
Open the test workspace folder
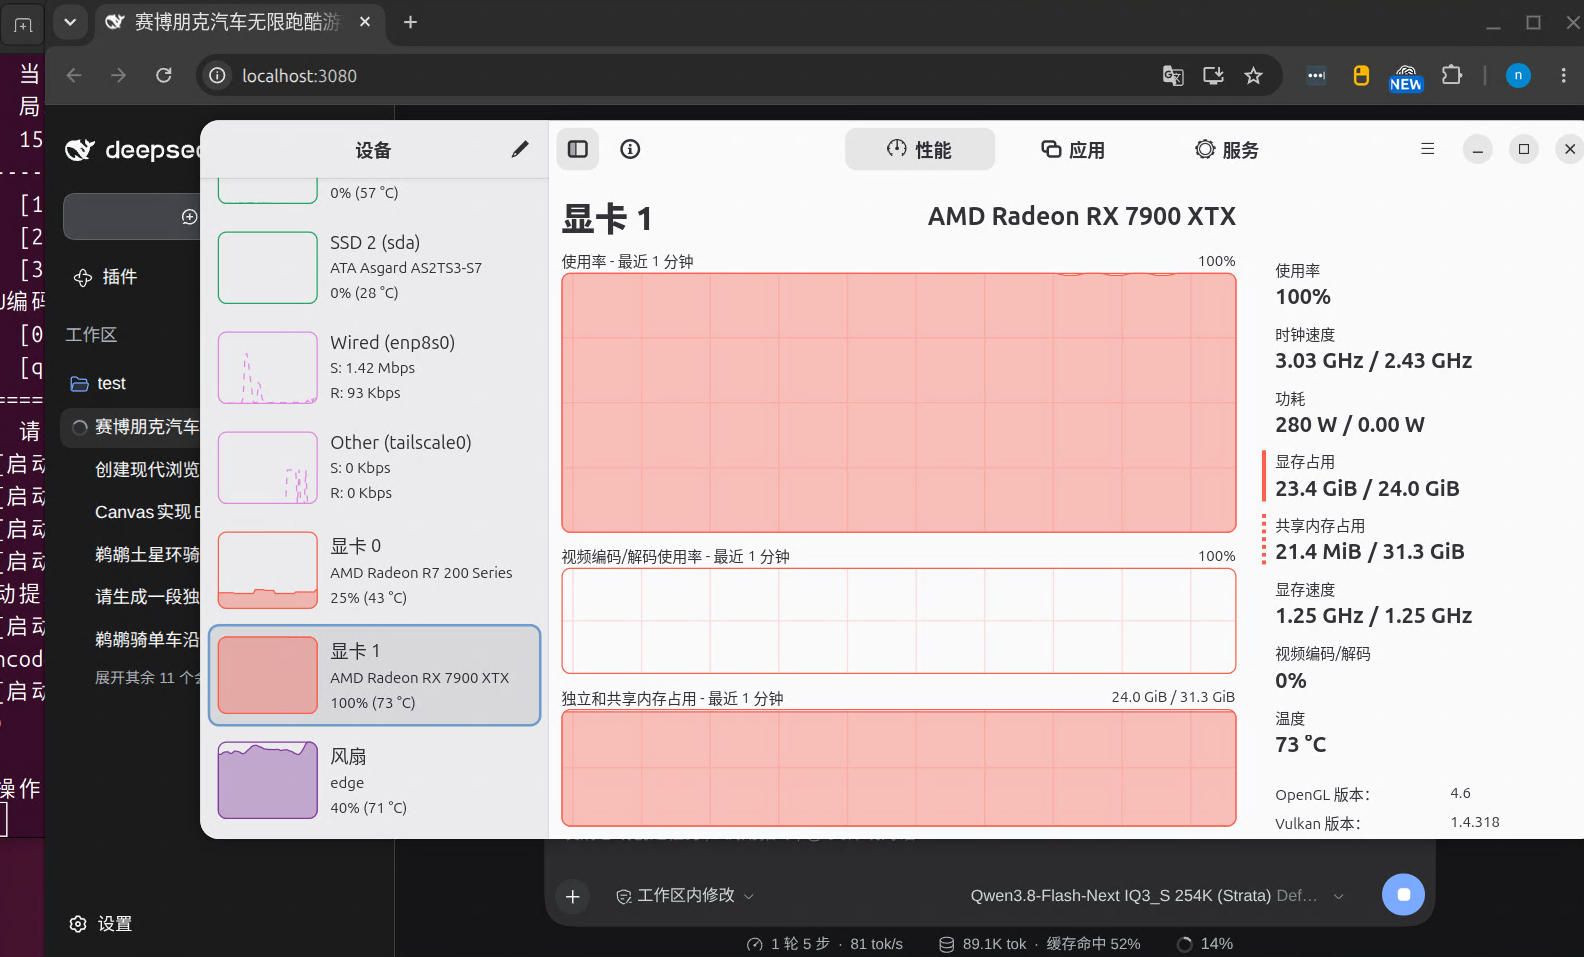(x=98, y=383)
